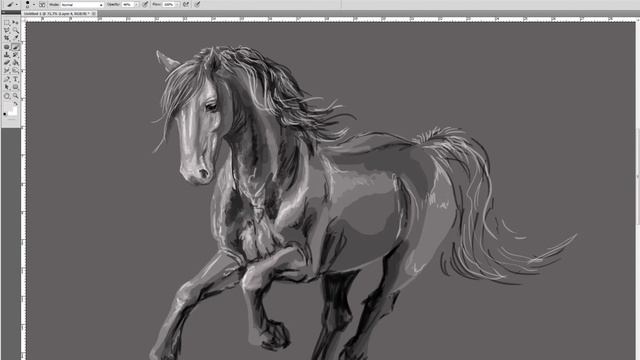This screenshot has height=360, width=640.
Task: Select the Eyedropper tool
Action: 16,37
